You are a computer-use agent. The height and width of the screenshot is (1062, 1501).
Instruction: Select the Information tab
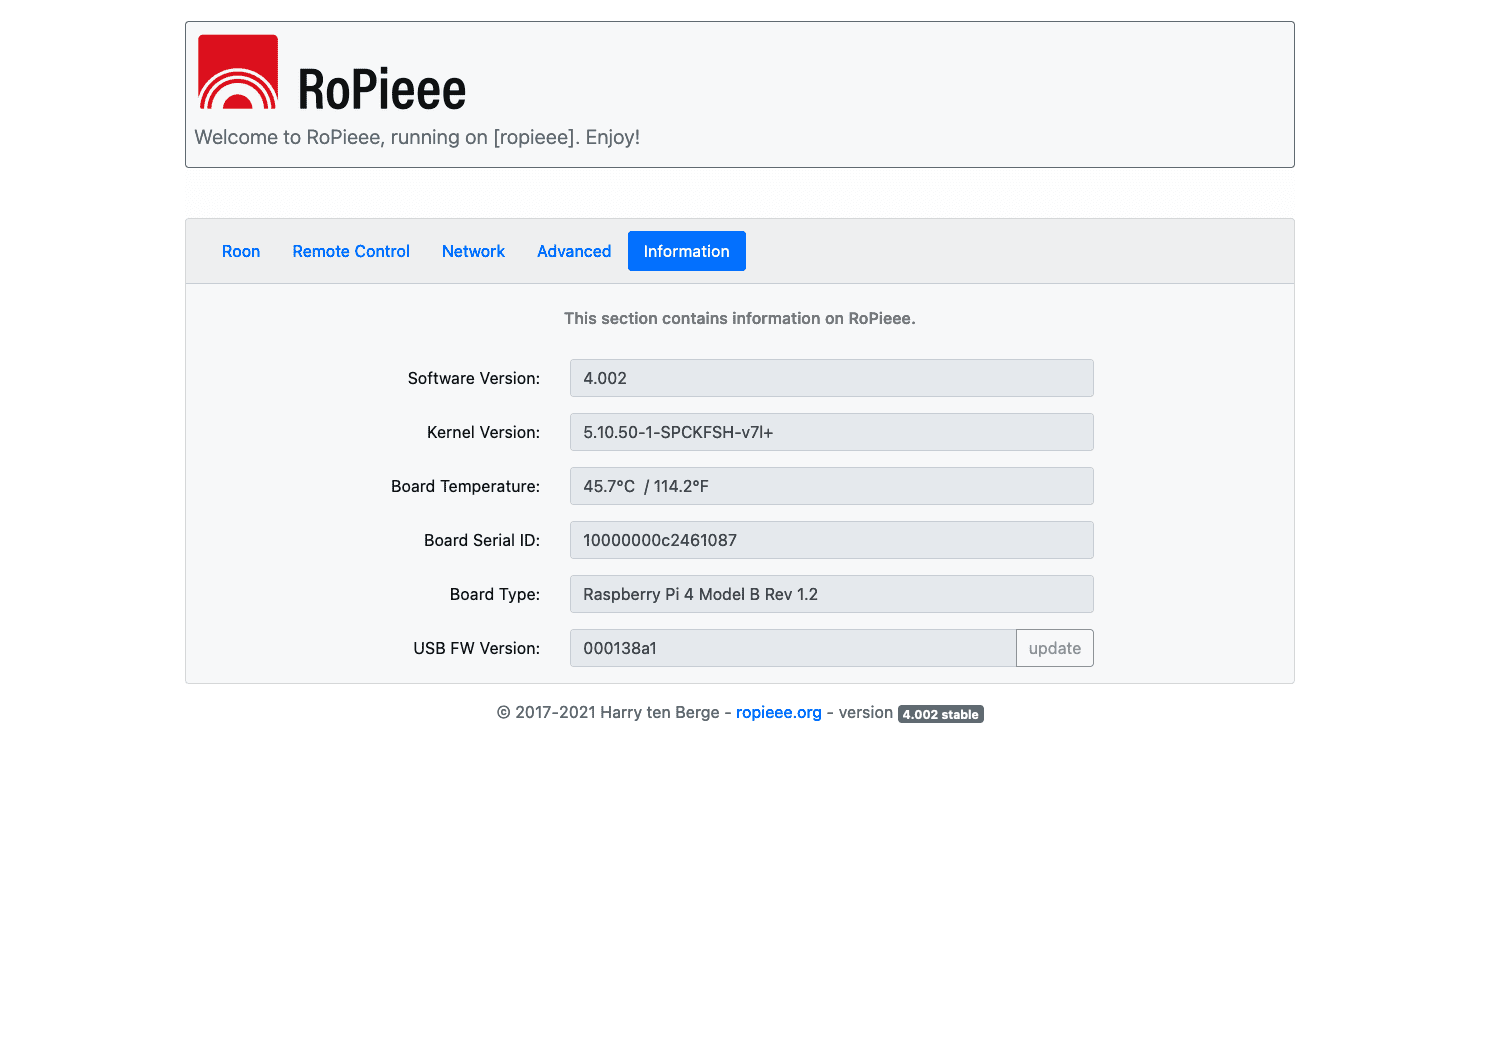687,251
